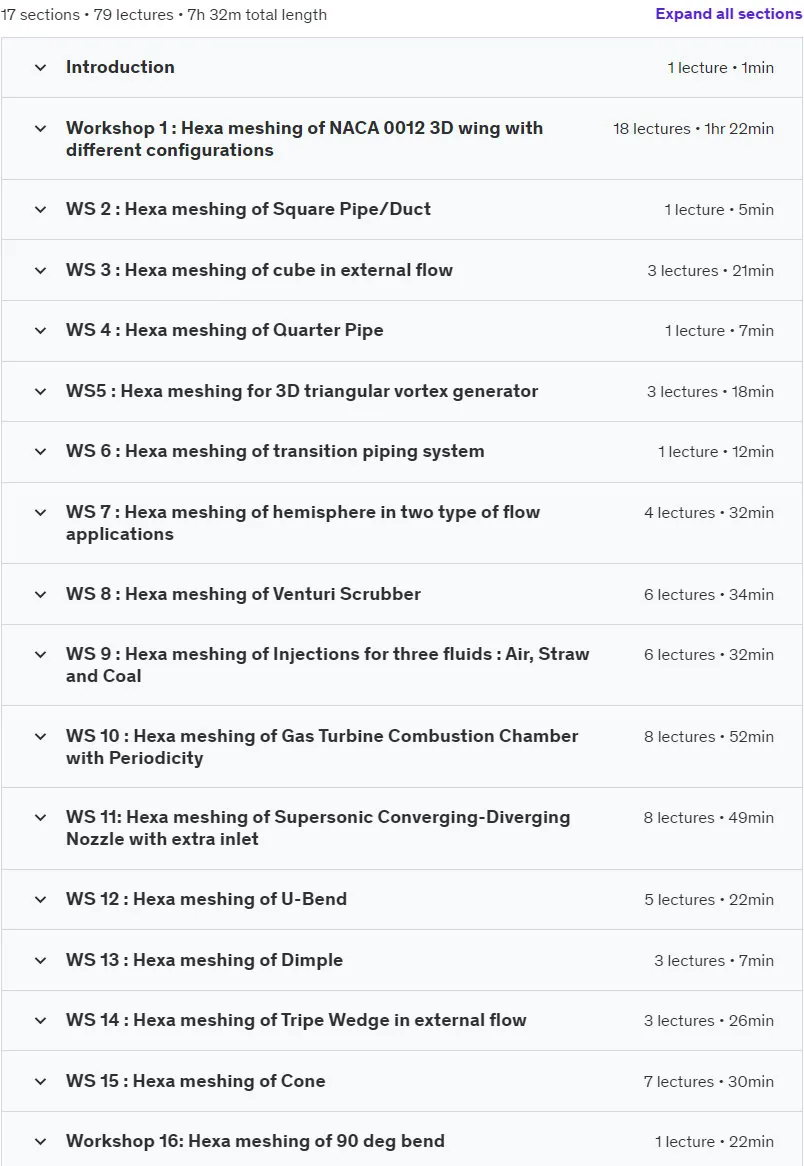This screenshot has height=1166, width=804.
Task: Expand WS 12 U-Bend chevron
Action: tap(41, 900)
